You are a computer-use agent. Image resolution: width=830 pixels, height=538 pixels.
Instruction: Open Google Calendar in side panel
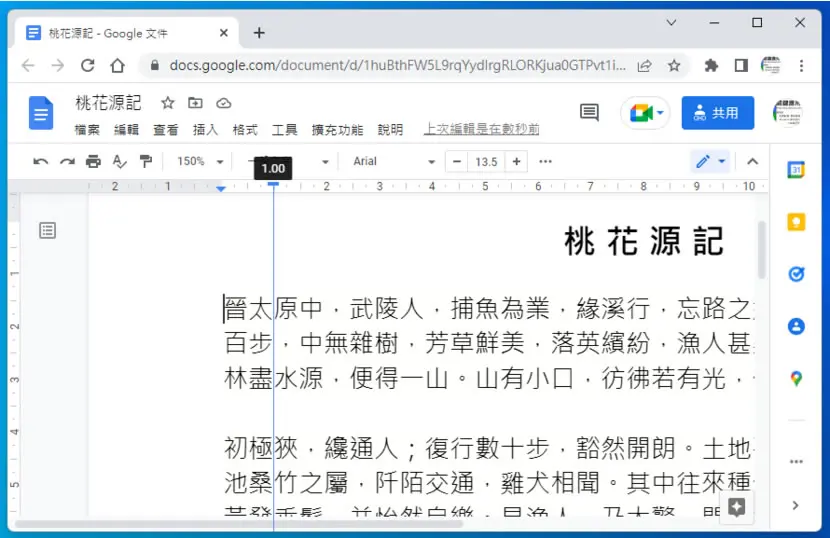pyautogui.click(x=796, y=170)
